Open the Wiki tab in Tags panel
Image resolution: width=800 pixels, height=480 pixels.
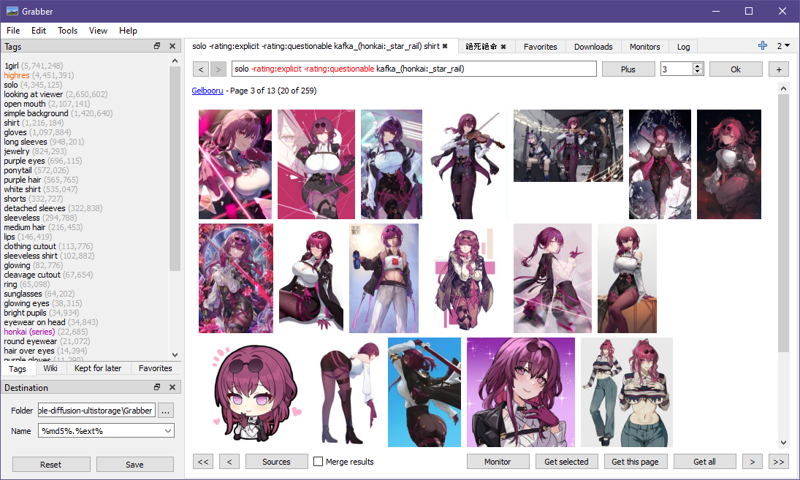click(50, 368)
